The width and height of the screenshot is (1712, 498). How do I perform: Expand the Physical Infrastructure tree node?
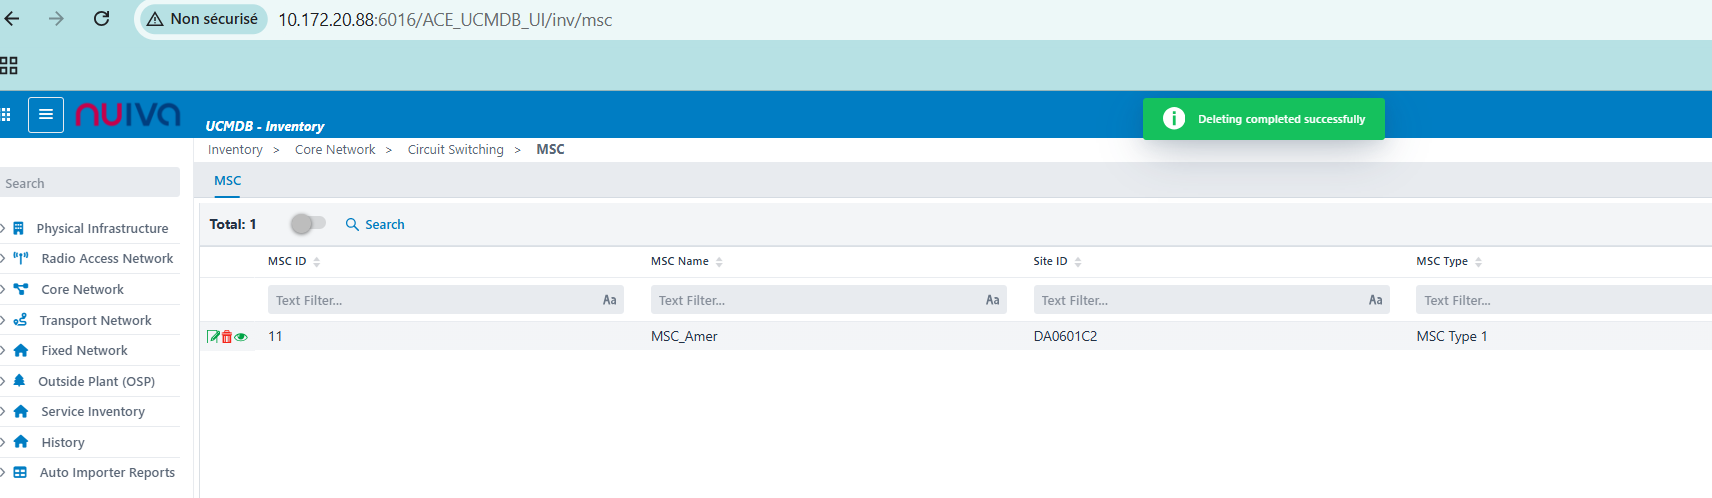click(4, 228)
